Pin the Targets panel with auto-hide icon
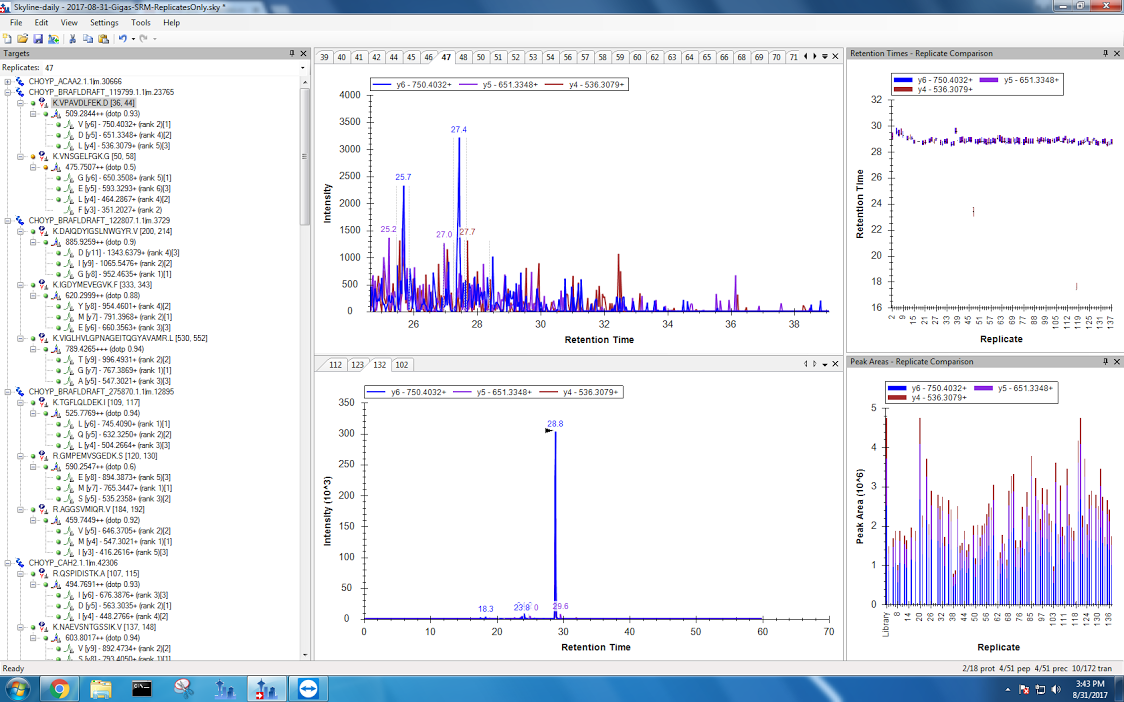Image resolution: width=1124 pixels, height=702 pixels. [292, 53]
